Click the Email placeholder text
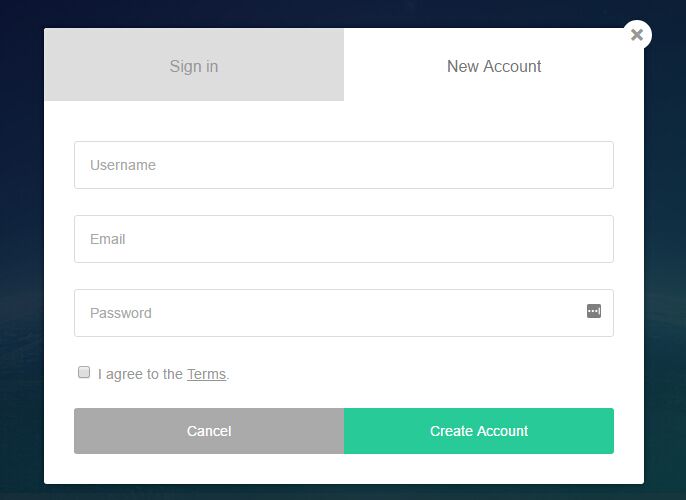Image resolution: width=686 pixels, height=500 pixels. [108, 239]
